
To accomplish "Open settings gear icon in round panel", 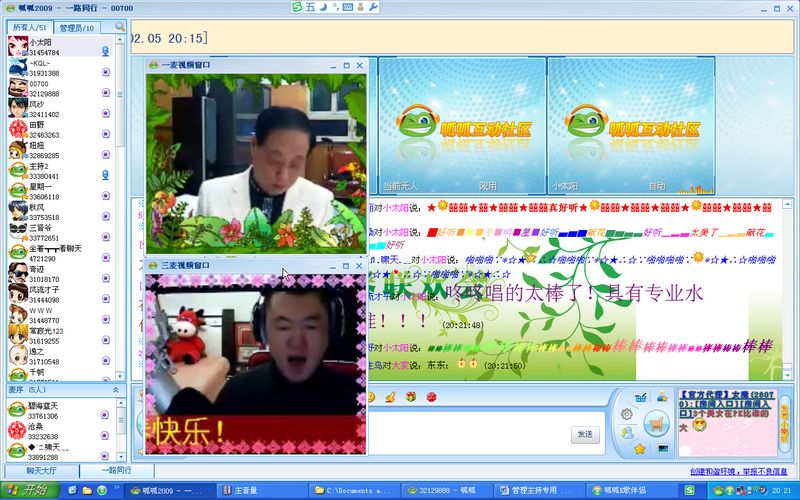I will tap(627, 414).
